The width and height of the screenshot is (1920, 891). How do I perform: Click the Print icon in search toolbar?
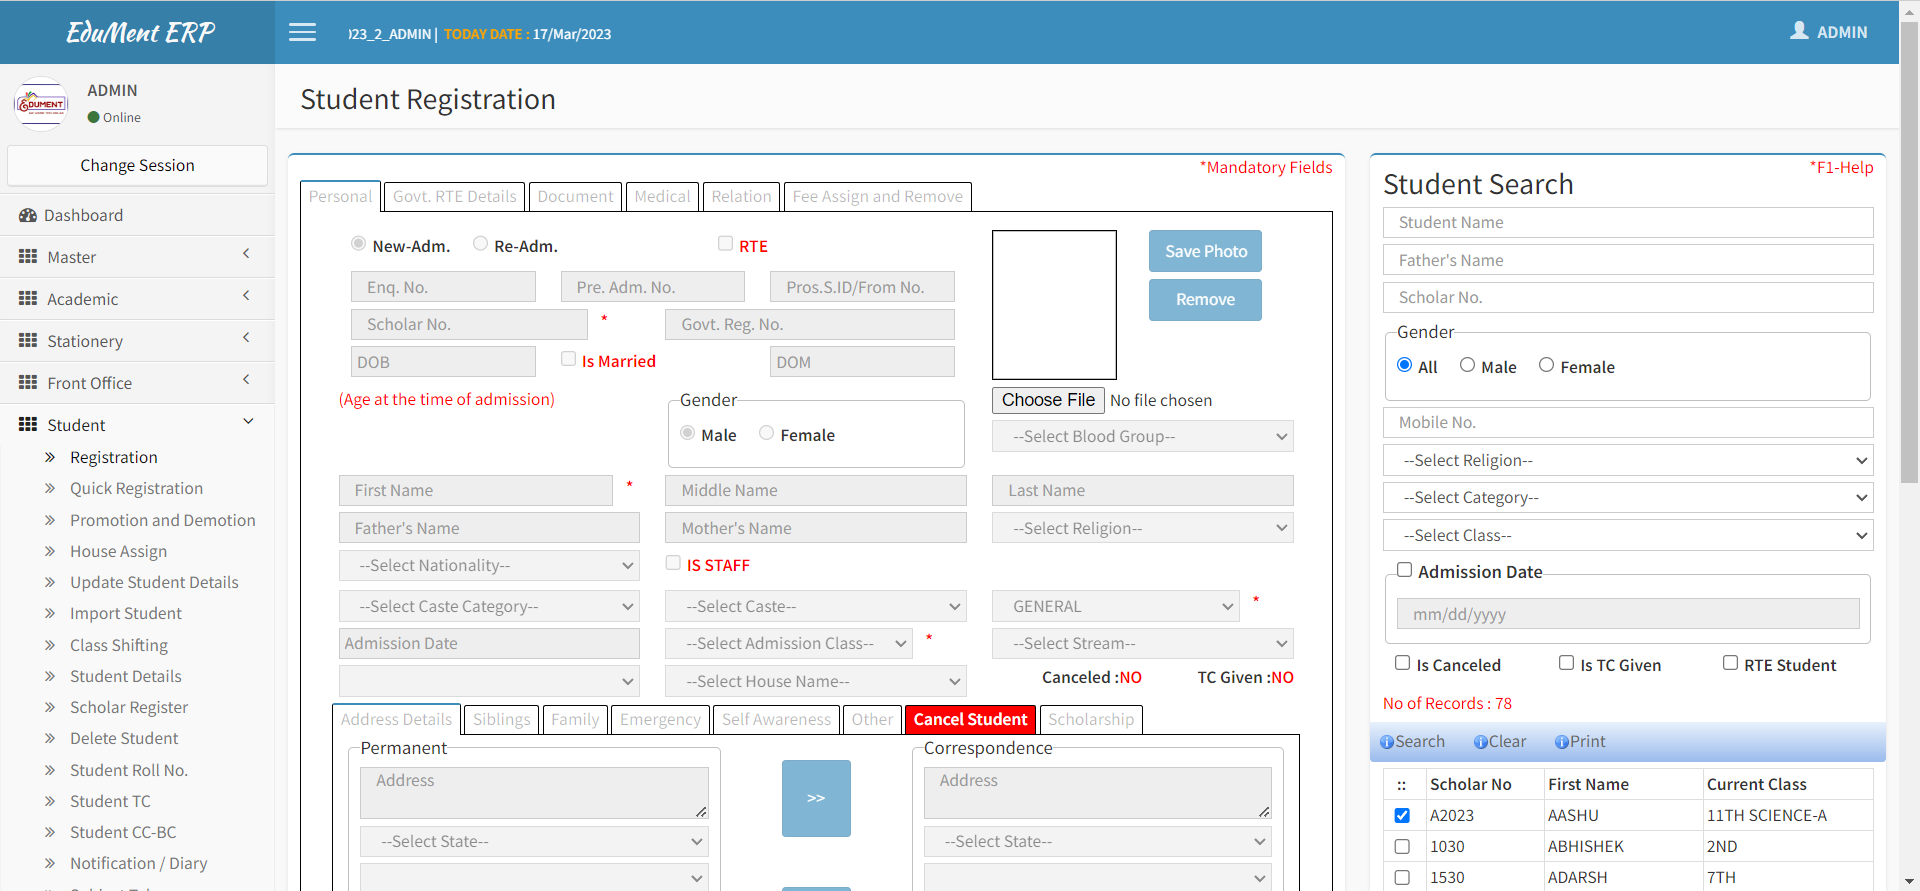pos(1562,742)
